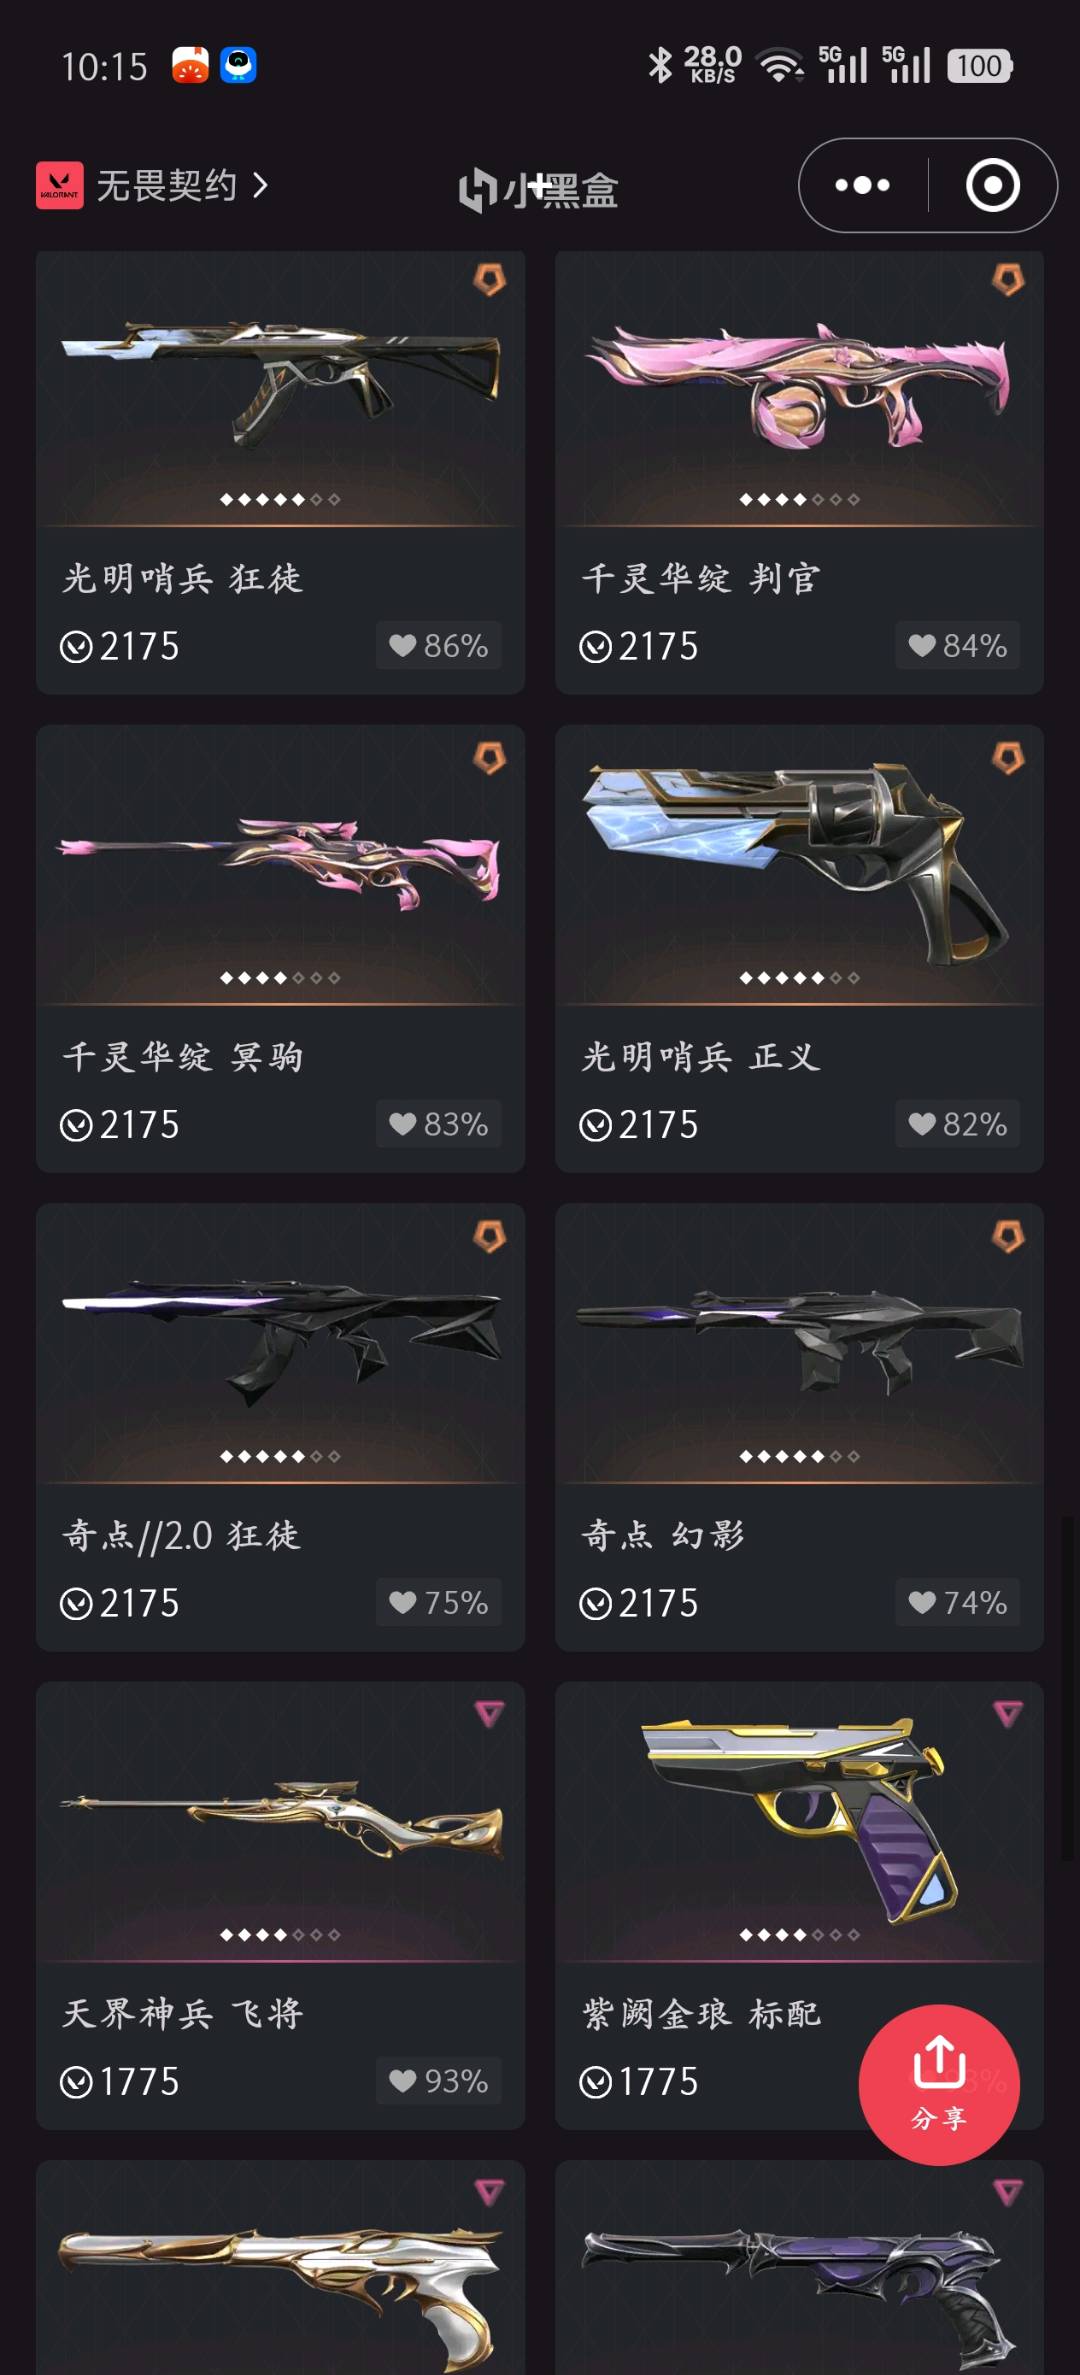Tap the circular close mini-program icon
The height and width of the screenshot is (2375, 1080).
(993, 185)
